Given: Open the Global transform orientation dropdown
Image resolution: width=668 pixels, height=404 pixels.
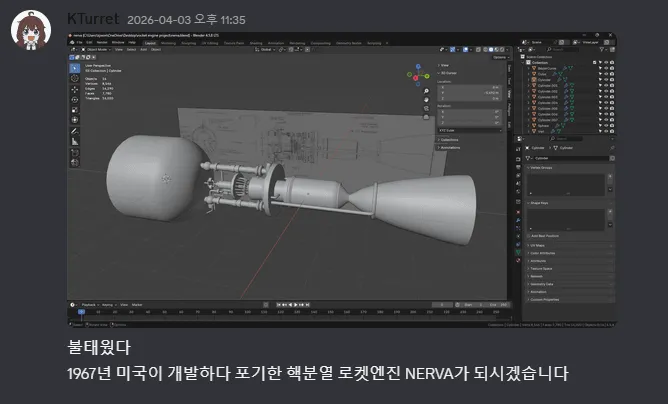Looking at the screenshot, I should [x=266, y=49].
